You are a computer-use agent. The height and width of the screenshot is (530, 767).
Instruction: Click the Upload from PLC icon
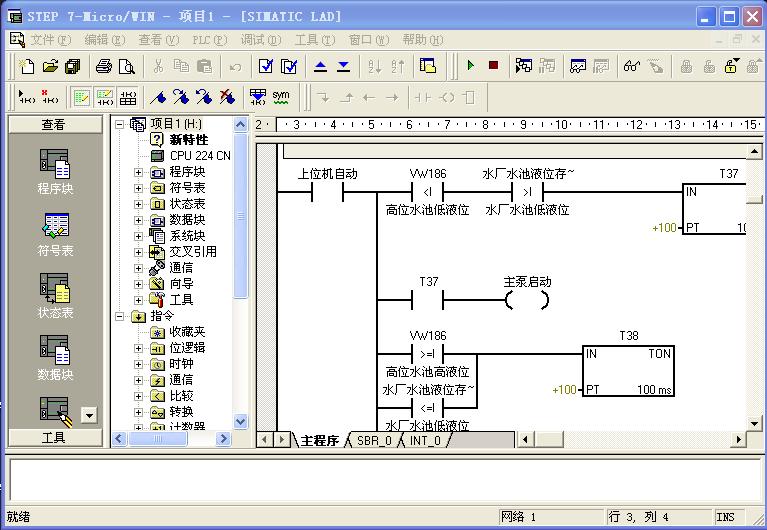(x=320, y=66)
